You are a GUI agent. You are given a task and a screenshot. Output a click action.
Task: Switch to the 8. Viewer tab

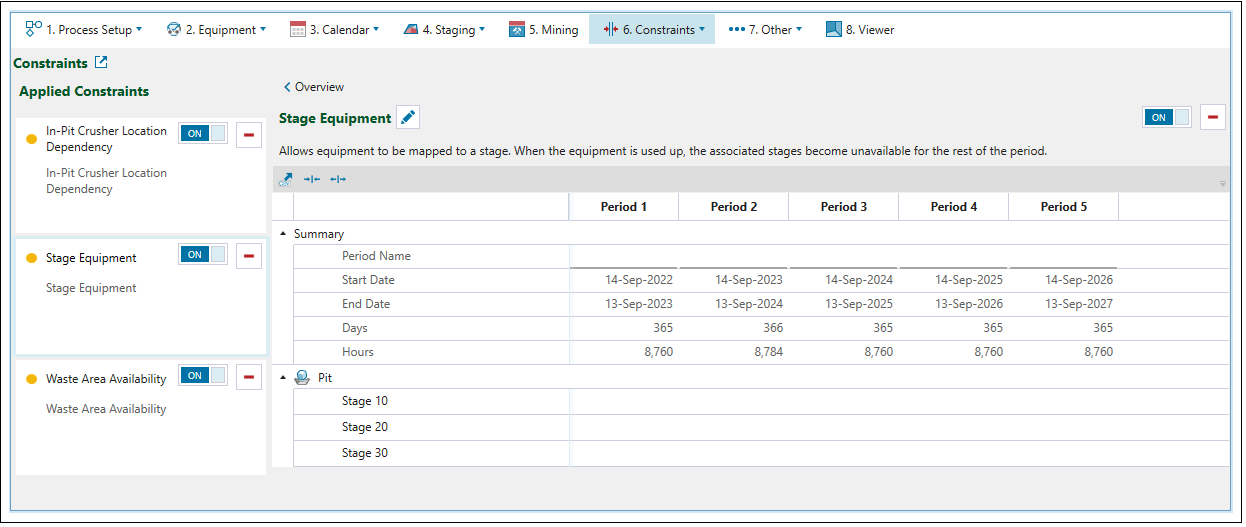[x=860, y=30]
